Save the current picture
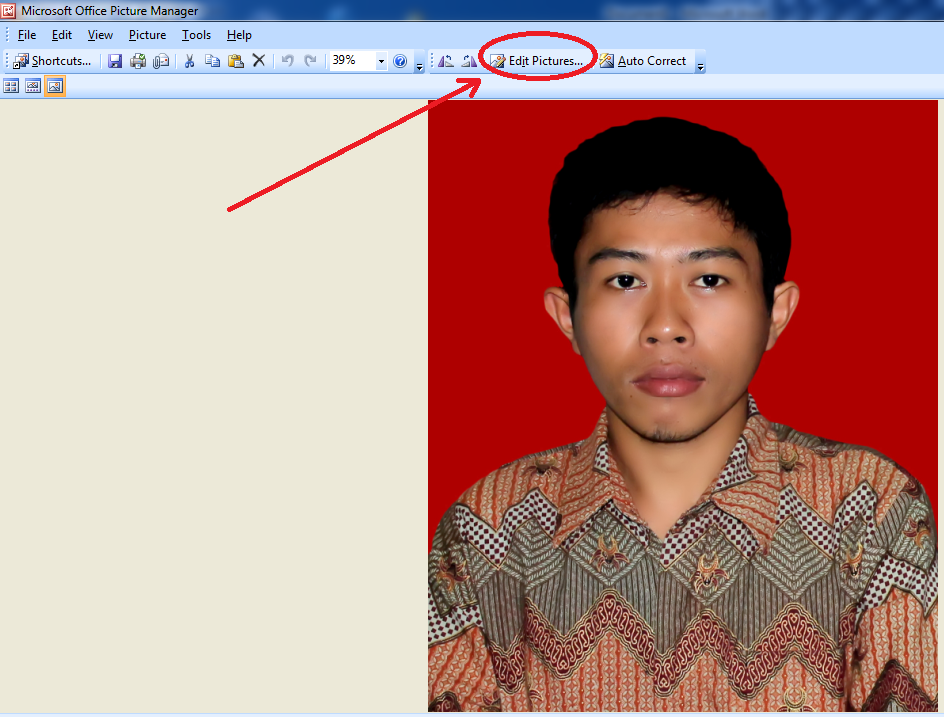The width and height of the screenshot is (944, 717). [x=114, y=60]
